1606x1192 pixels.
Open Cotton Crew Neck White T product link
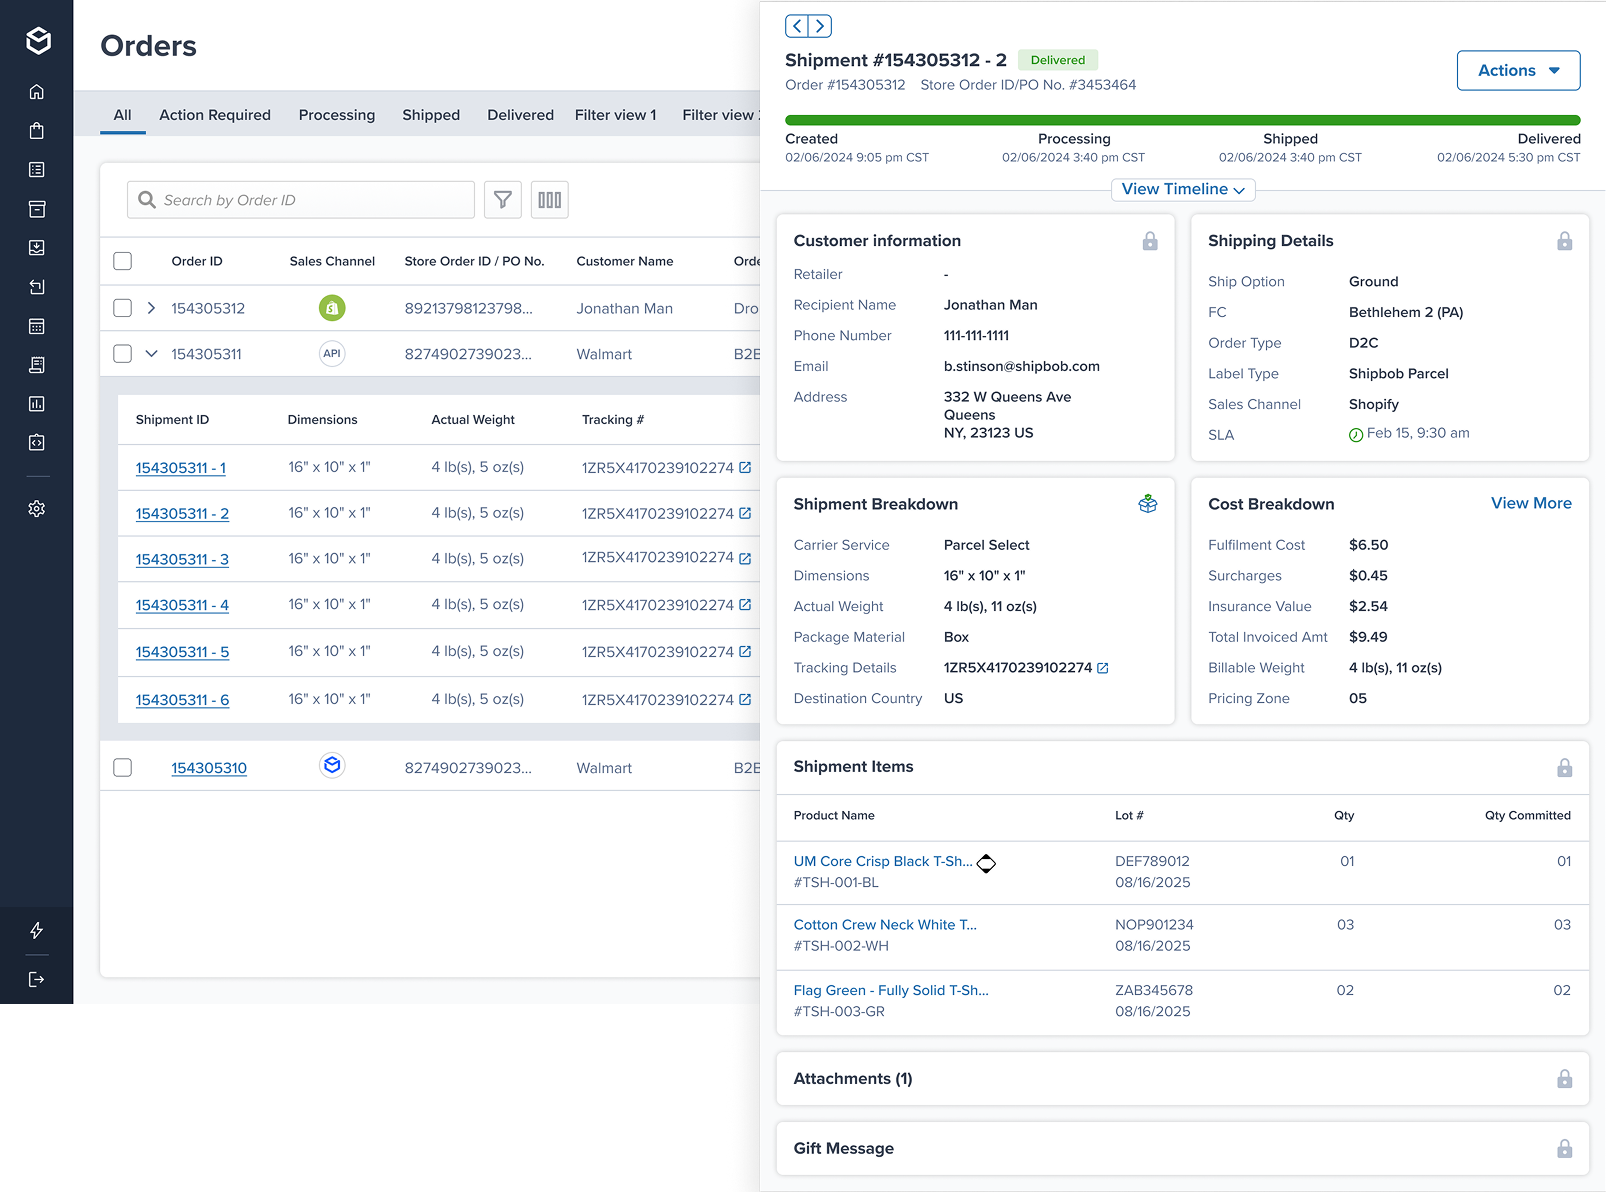(x=885, y=925)
